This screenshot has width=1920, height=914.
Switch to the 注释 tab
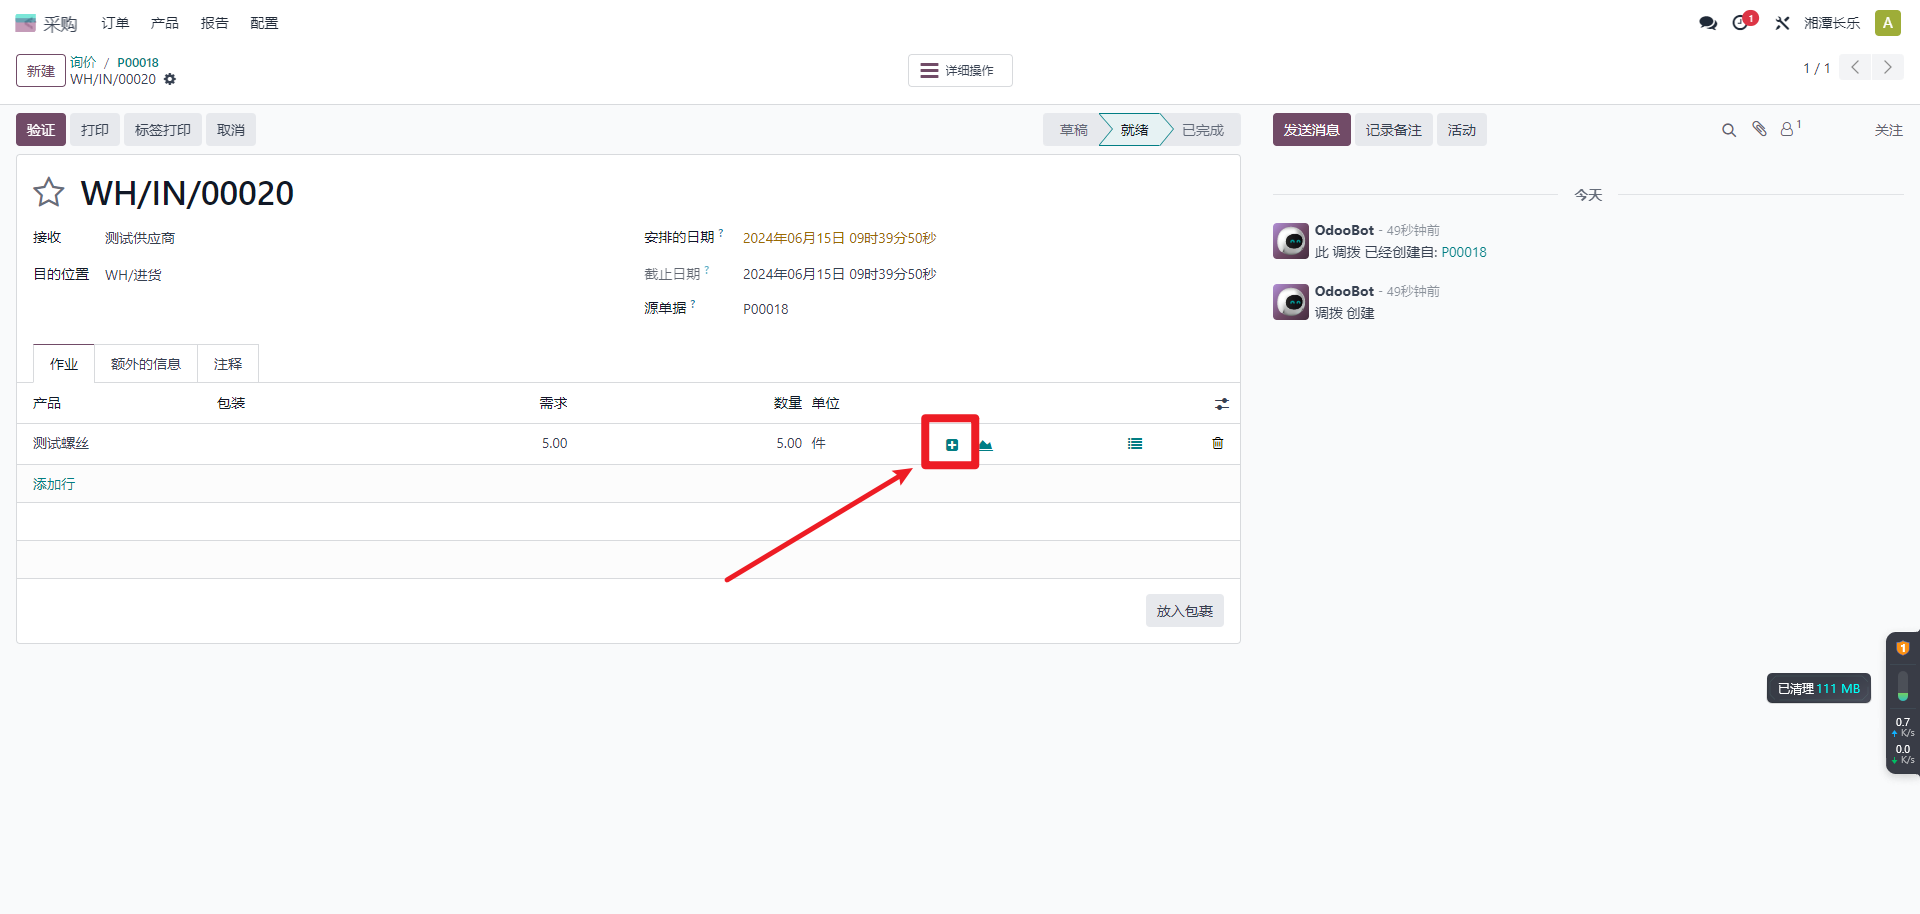pos(228,364)
